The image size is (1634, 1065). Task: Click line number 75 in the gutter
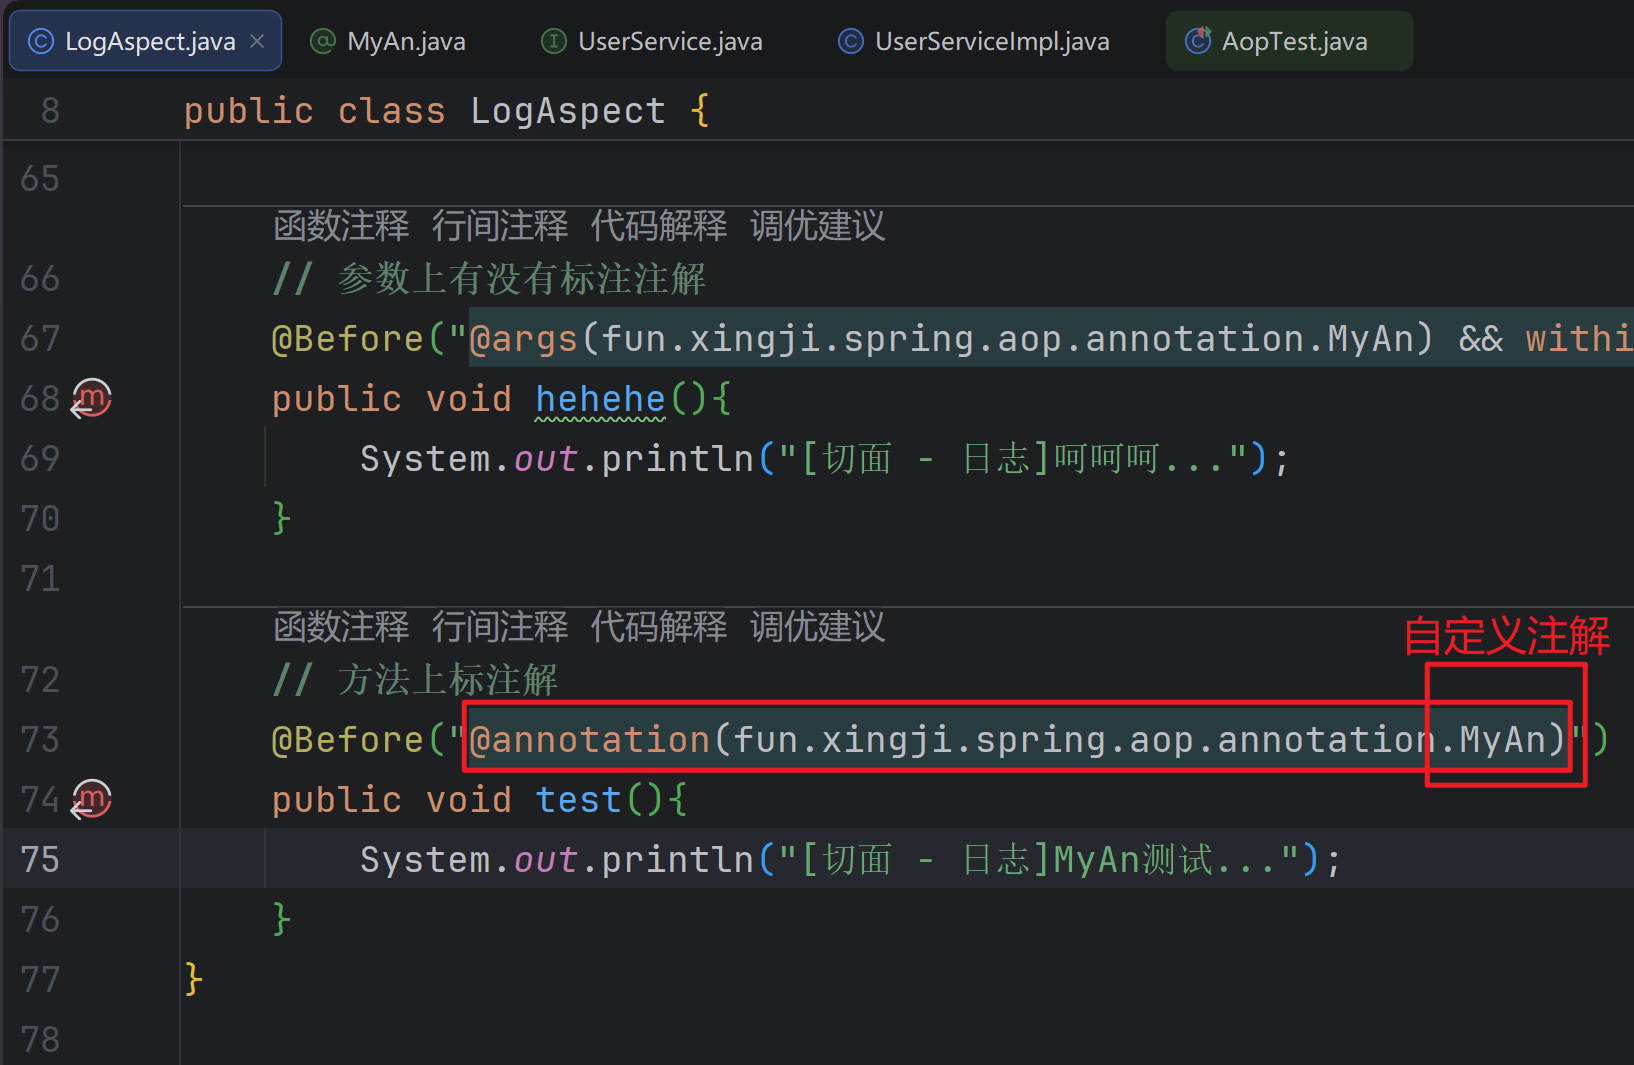(x=40, y=860)
